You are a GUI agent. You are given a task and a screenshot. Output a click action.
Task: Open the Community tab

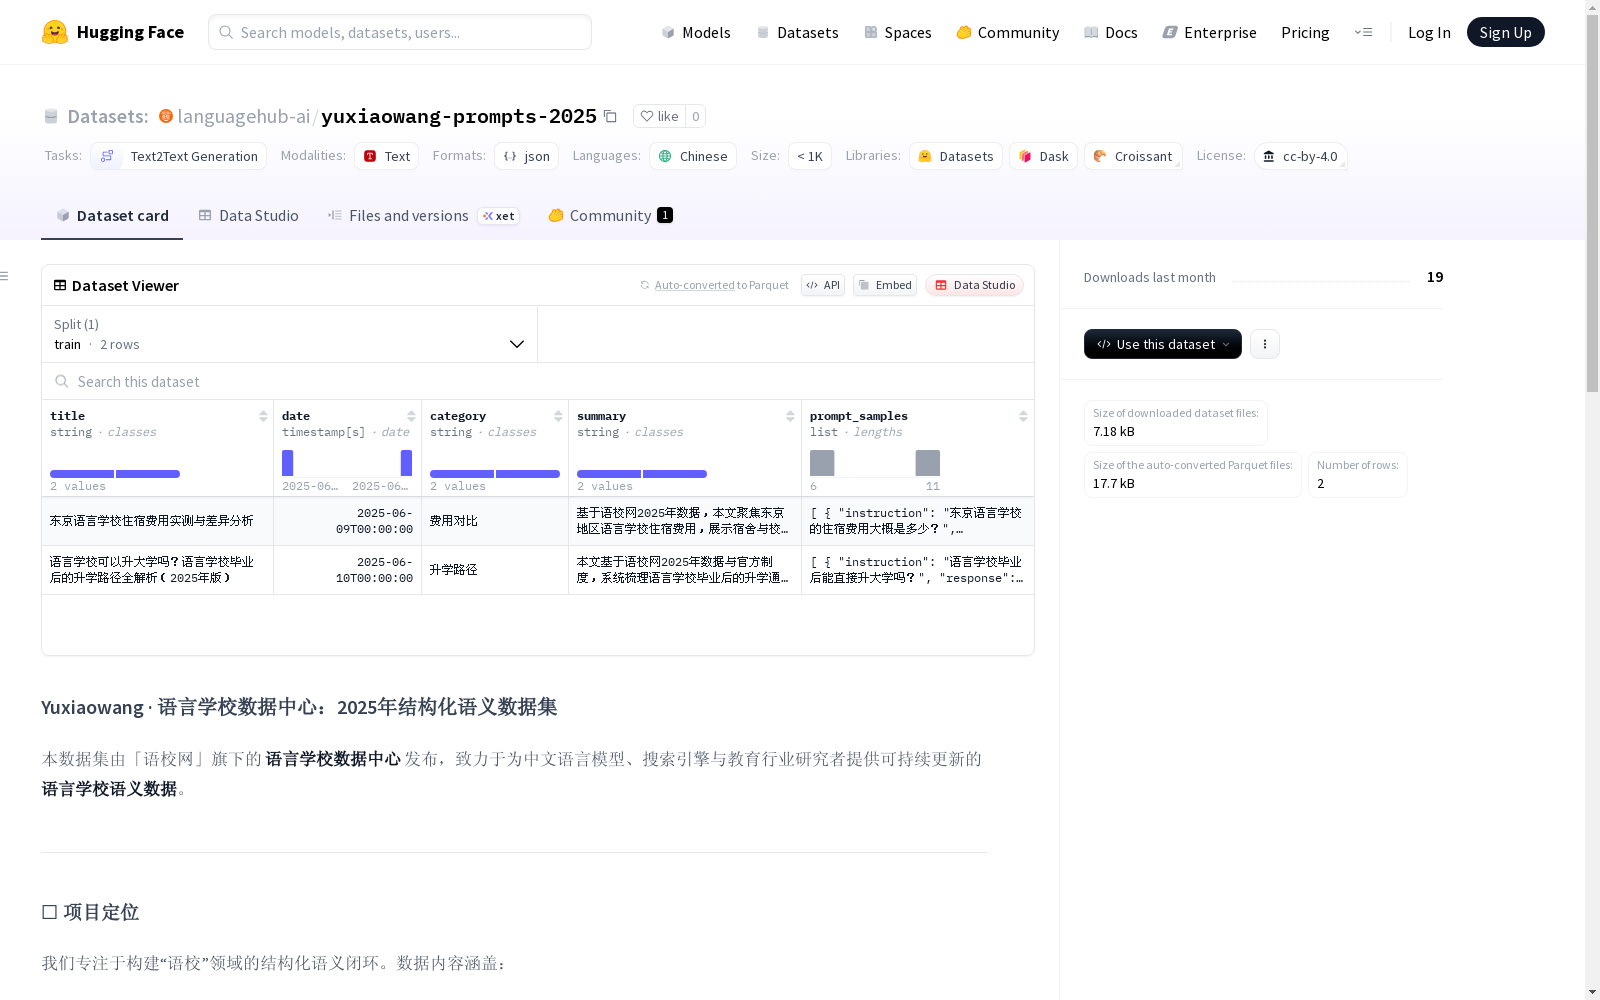[610, 215]
